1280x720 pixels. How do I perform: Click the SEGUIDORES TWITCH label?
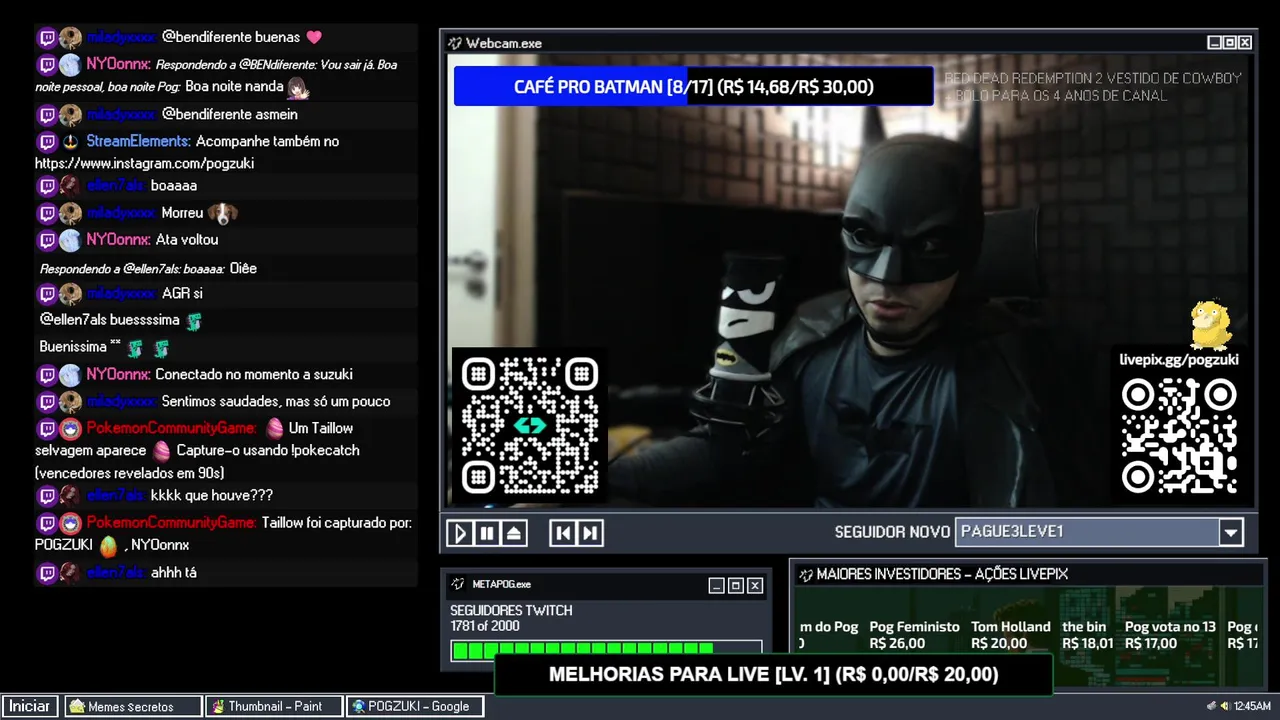pyautogui.click(x=511, y=610)
